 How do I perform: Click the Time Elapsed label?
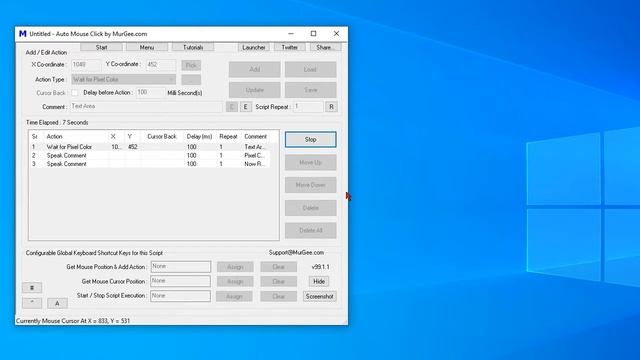57,122
